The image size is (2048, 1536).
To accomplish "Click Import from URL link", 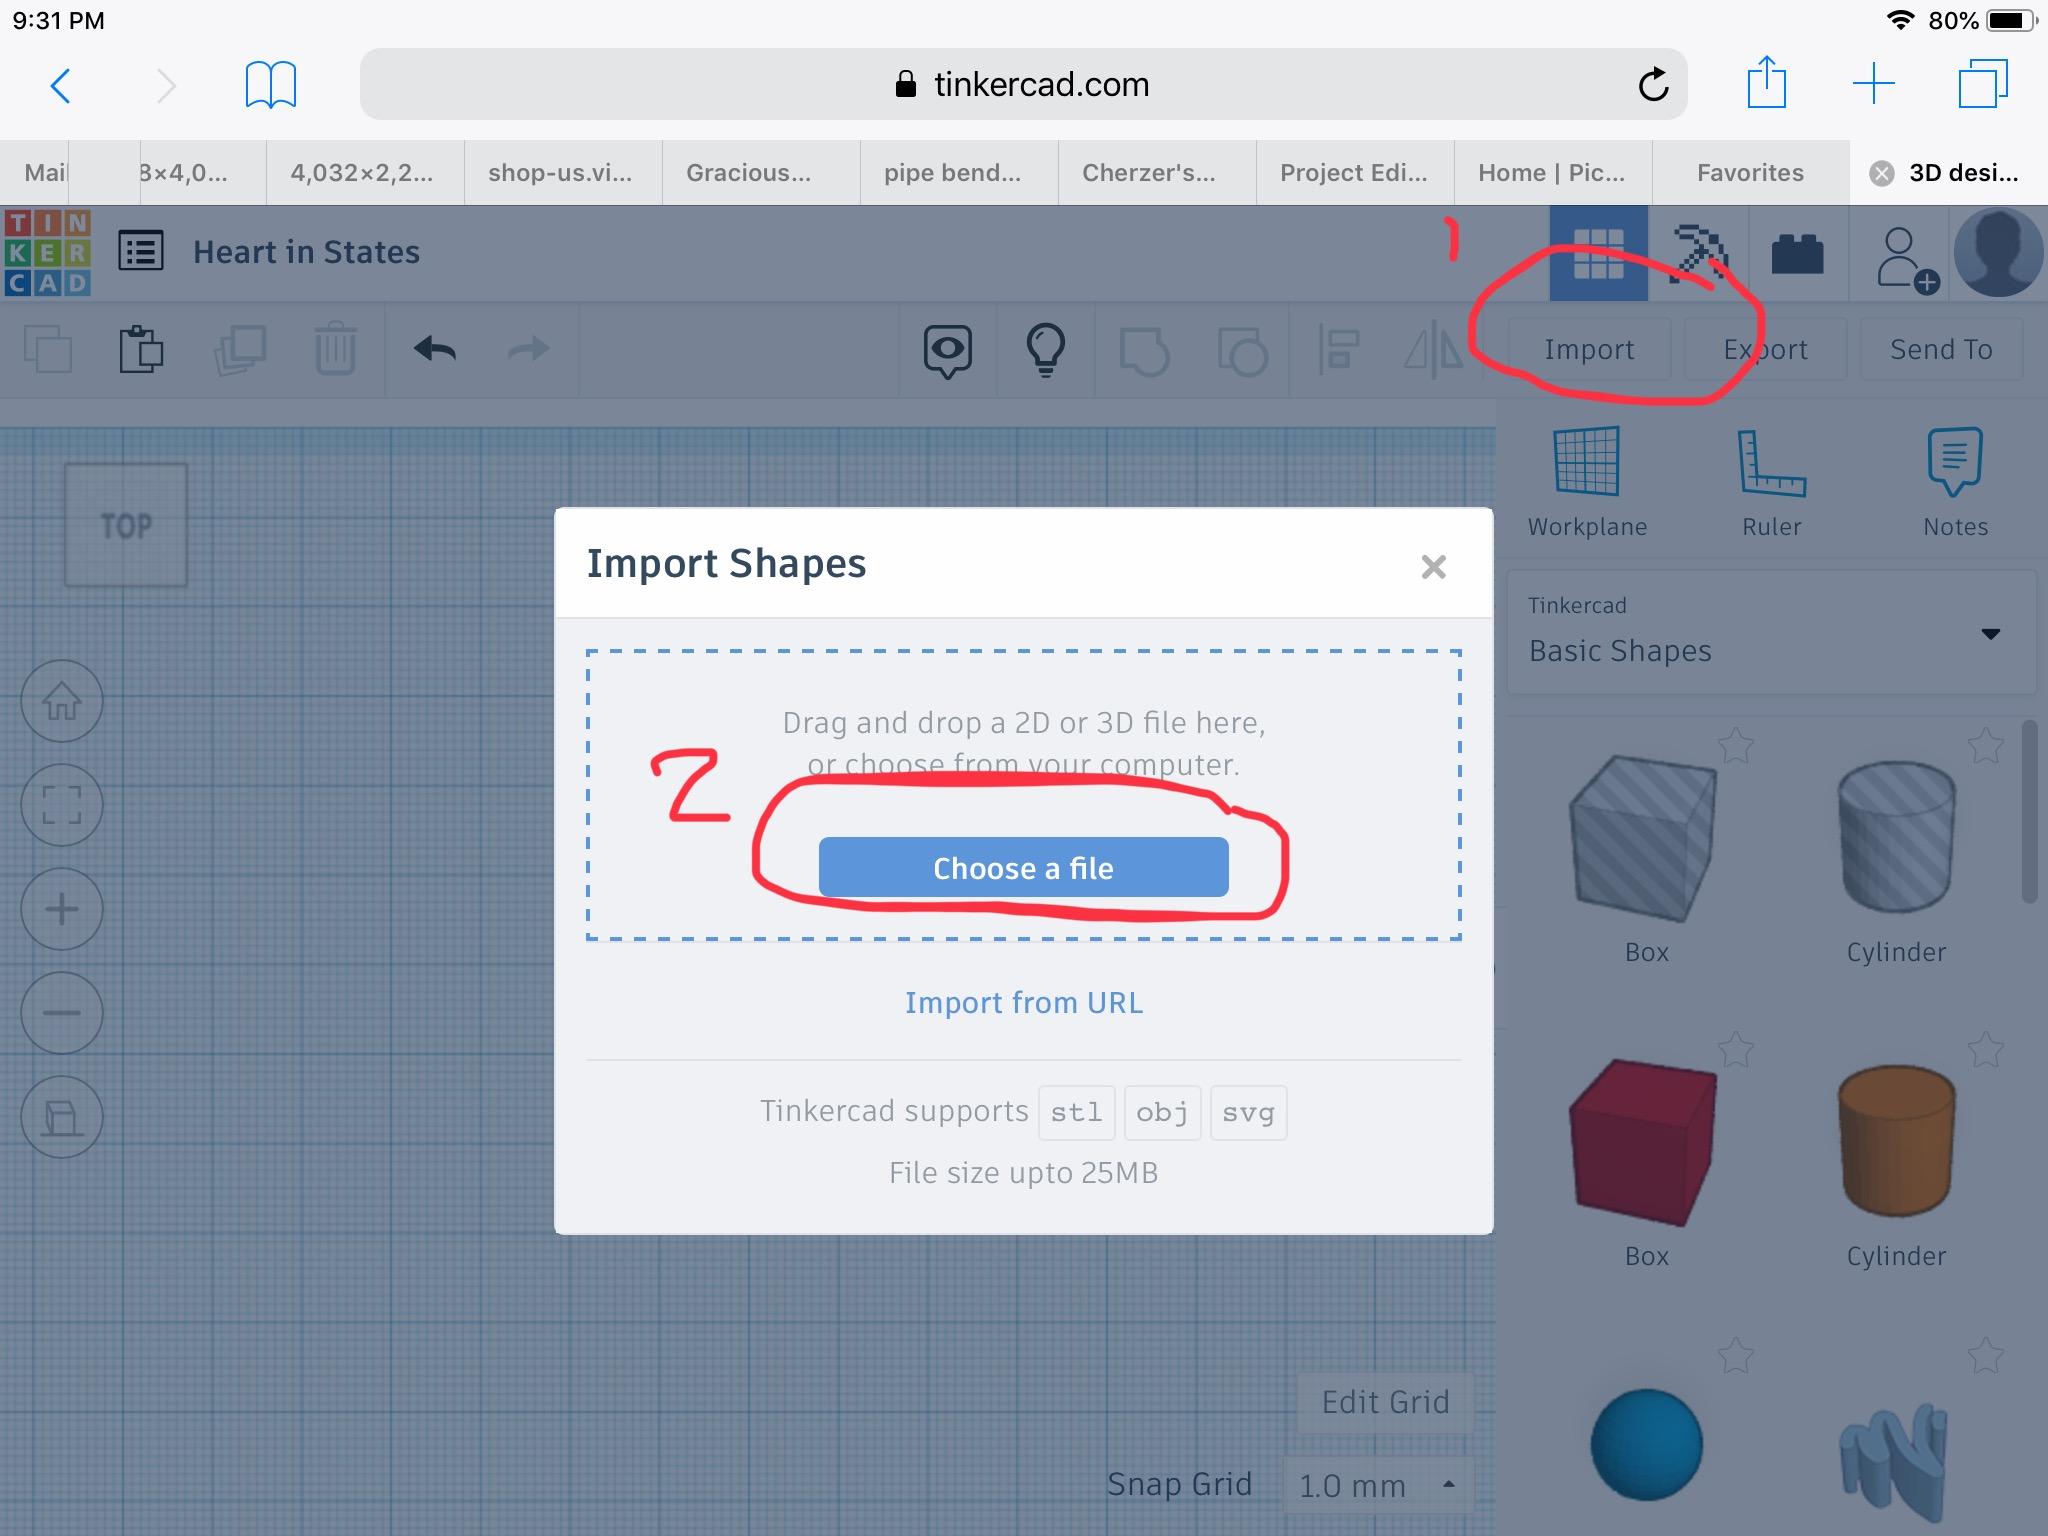I will tap(1023, 1003).
